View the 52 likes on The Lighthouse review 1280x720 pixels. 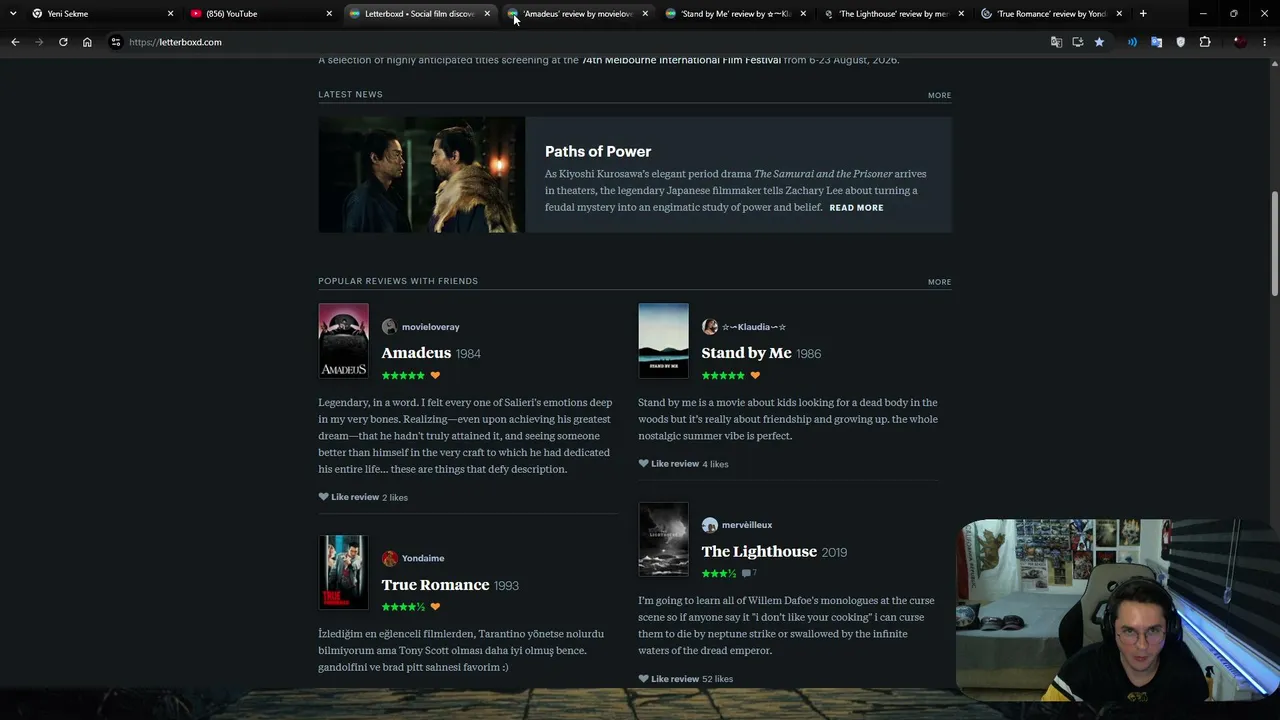[x=718, y=679]
